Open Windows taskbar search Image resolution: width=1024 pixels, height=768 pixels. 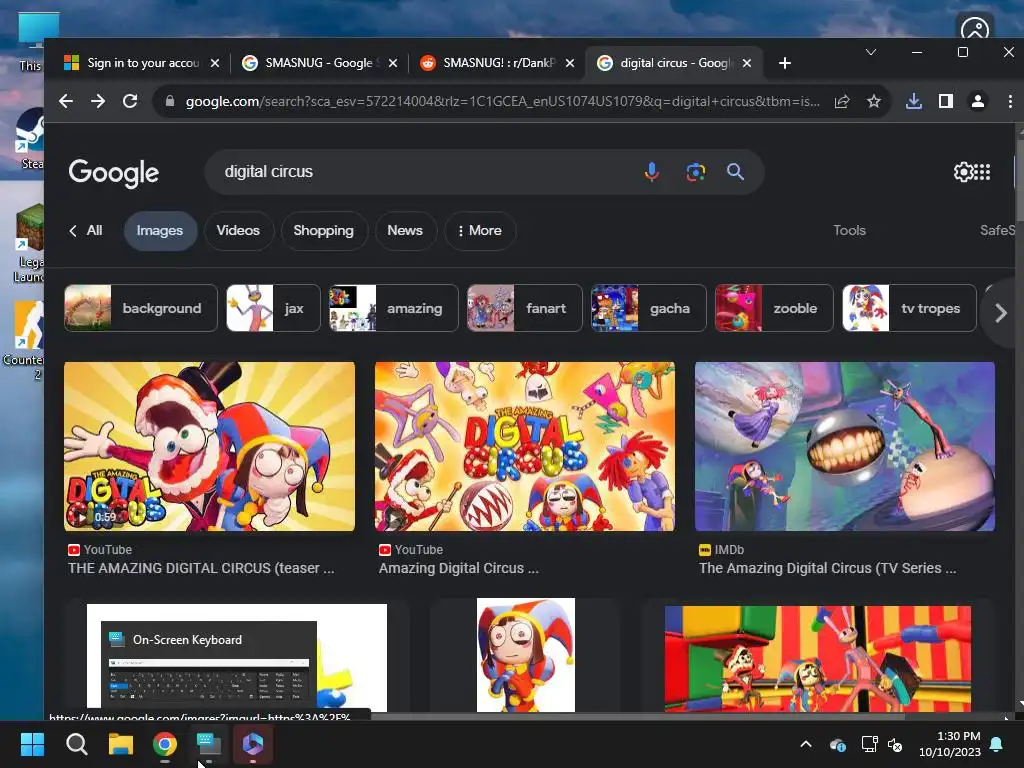[76, 744]
